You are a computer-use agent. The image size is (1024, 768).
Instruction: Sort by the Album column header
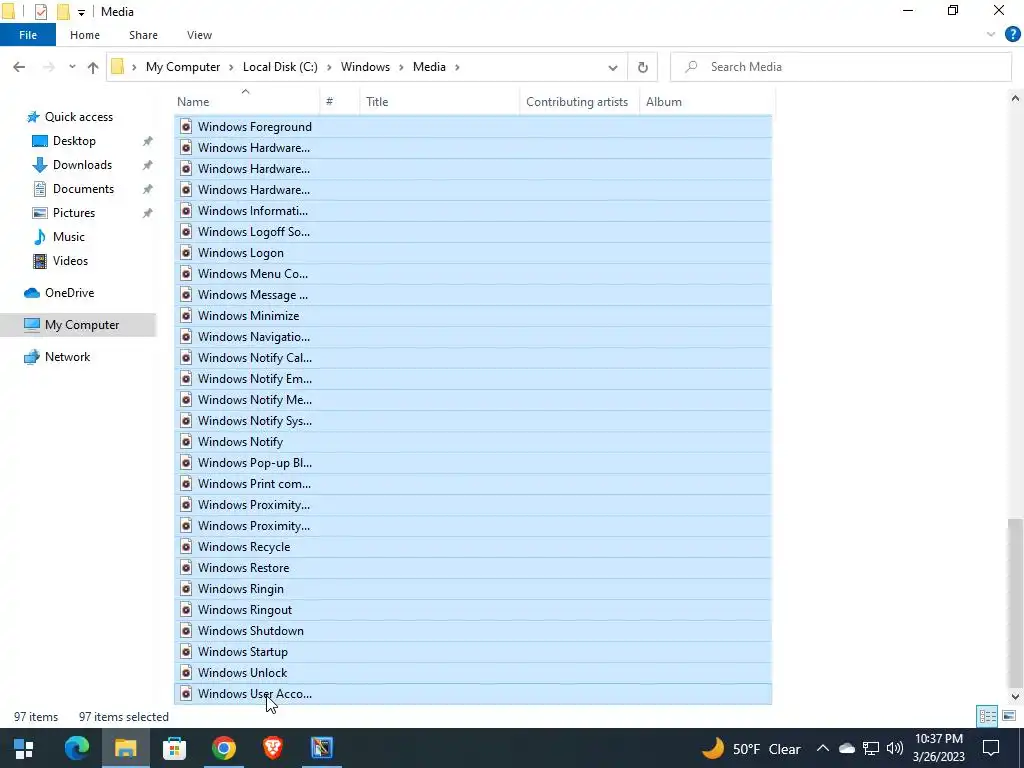(707, 102)
